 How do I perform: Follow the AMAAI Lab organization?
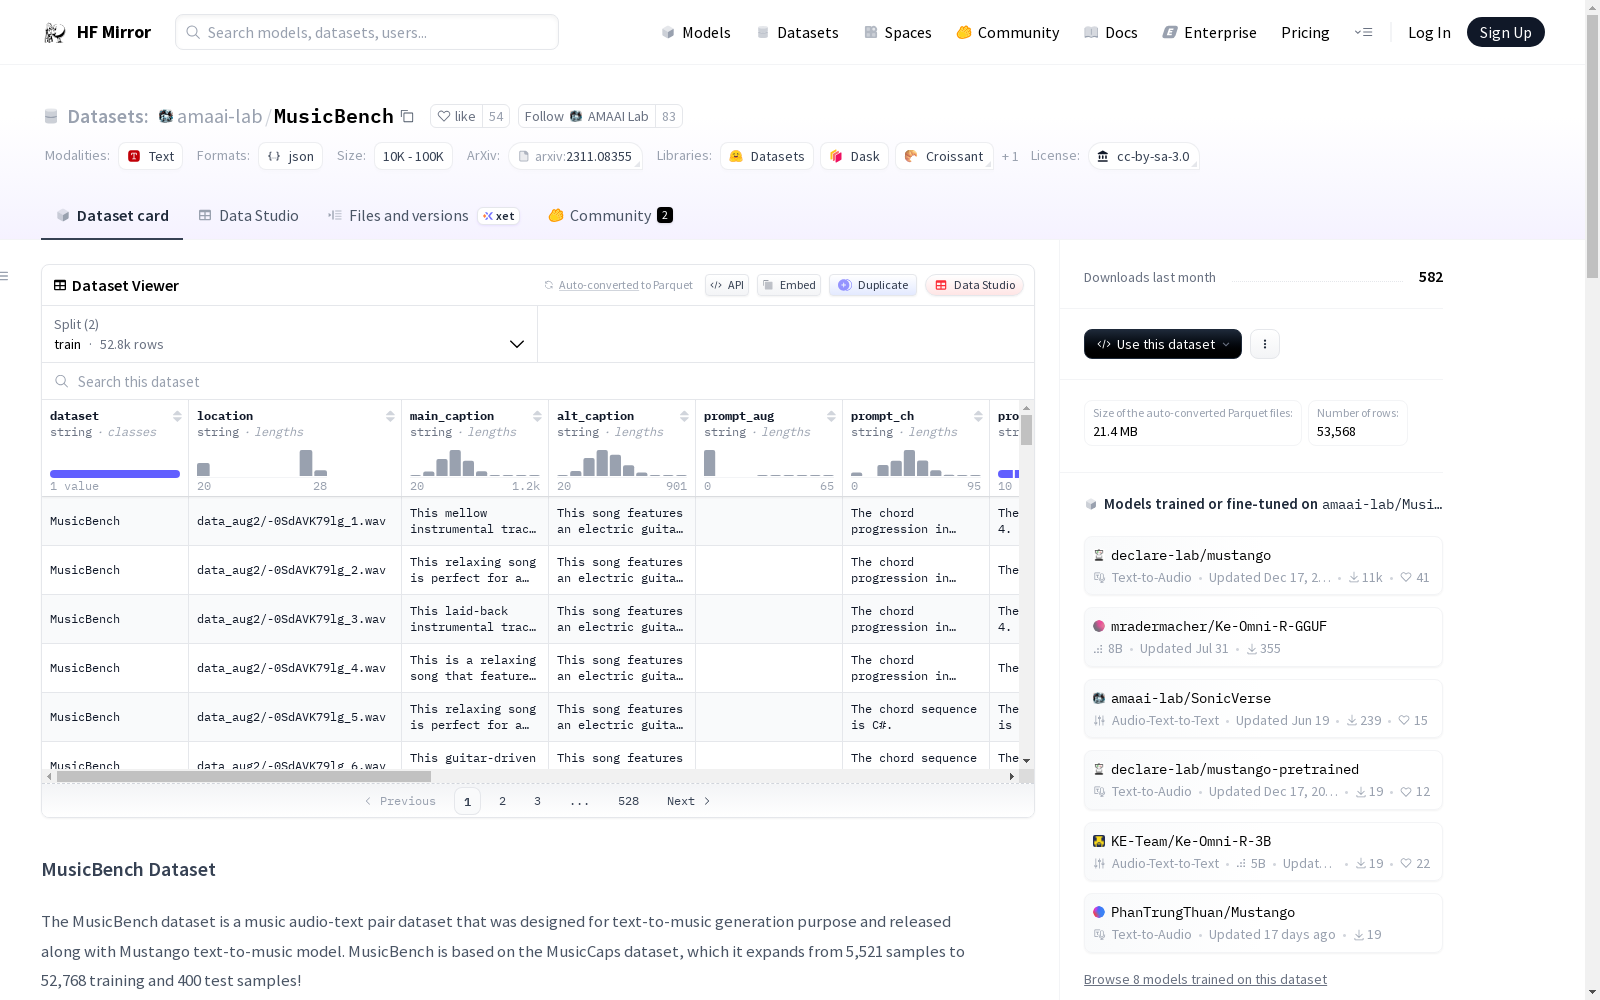[x=587, y=116]
